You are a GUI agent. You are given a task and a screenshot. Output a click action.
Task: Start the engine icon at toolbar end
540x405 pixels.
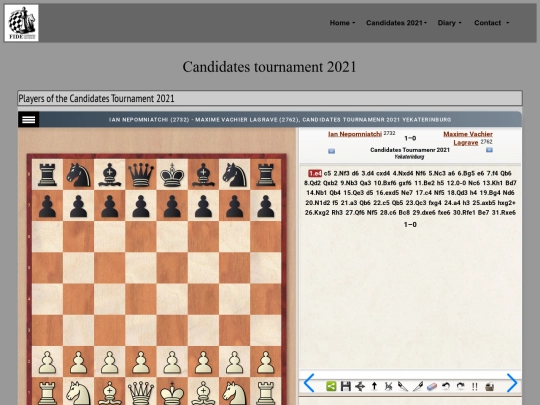pyautogui.click(x=489, y=386)
